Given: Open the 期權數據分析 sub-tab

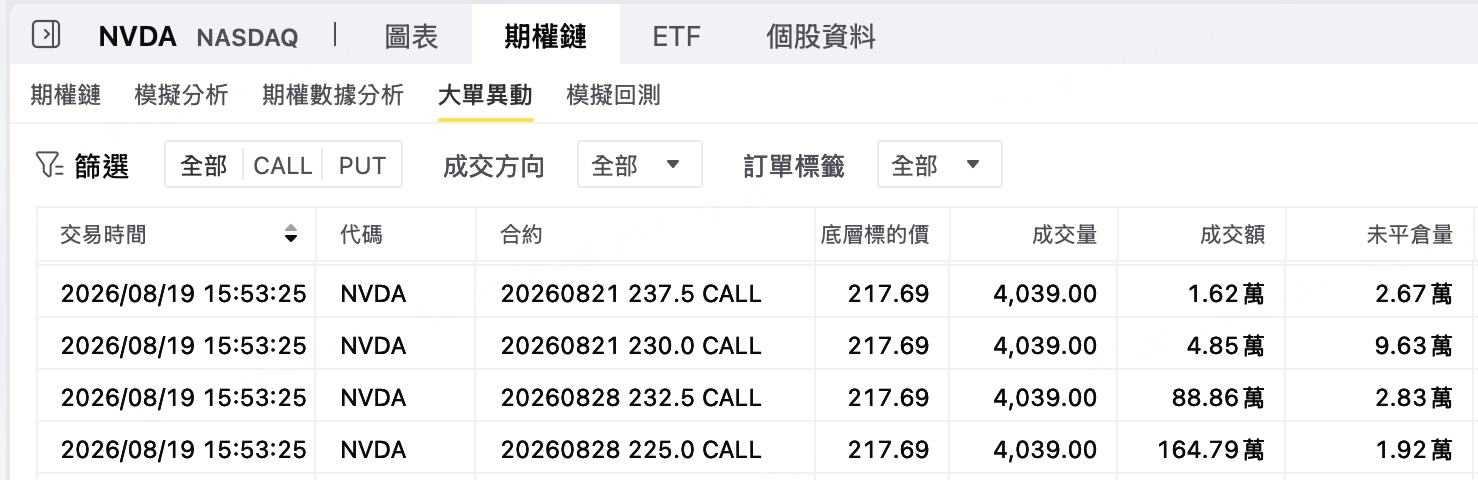Looking at the screenshot, I should (333, 96).
